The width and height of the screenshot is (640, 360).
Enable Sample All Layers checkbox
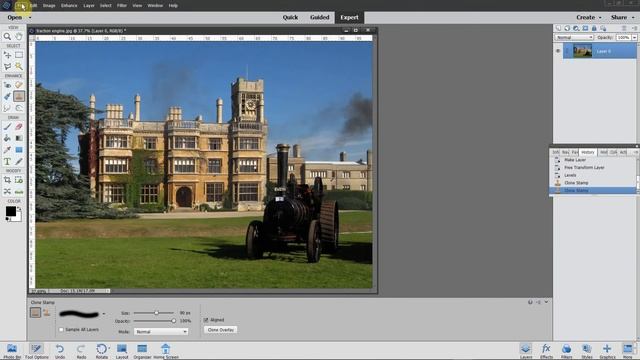tap(61, 329)
